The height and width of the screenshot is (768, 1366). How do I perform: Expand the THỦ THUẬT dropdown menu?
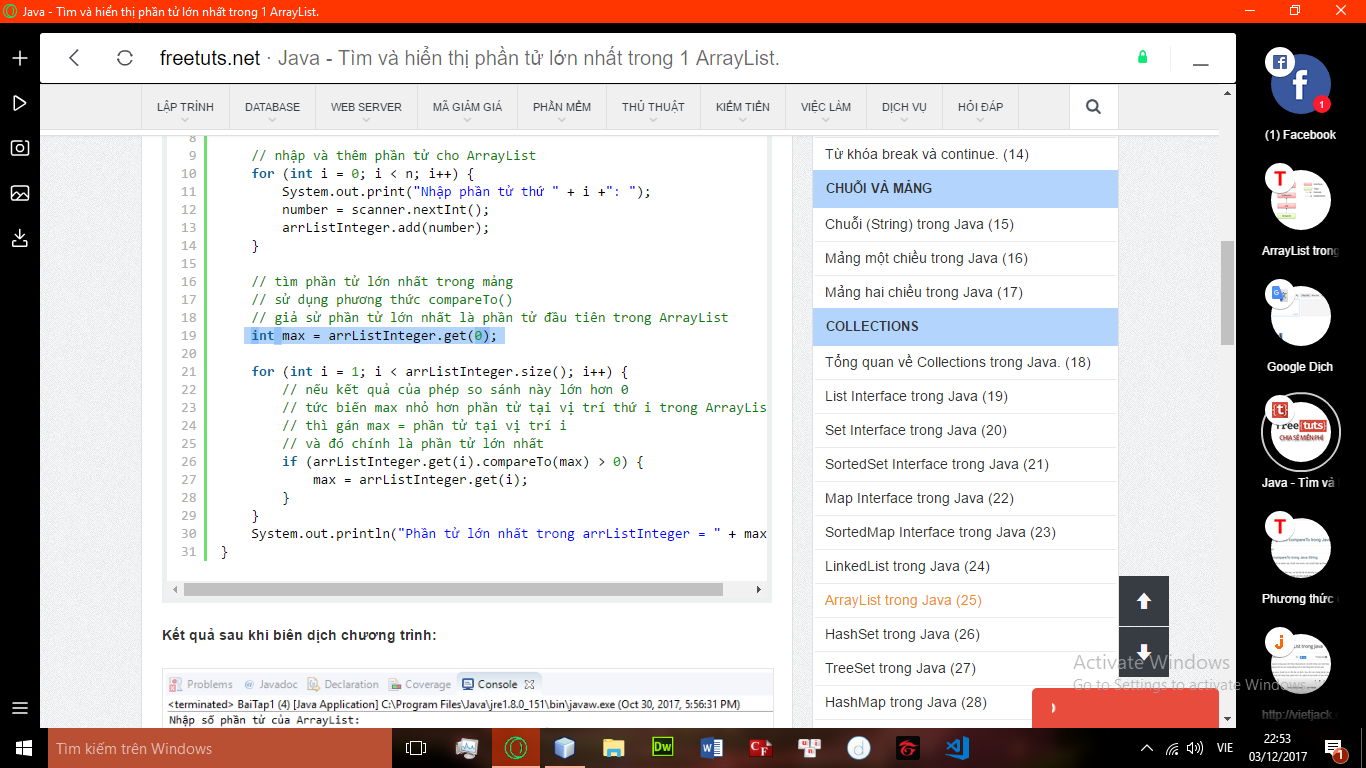[x=653, y=108]
